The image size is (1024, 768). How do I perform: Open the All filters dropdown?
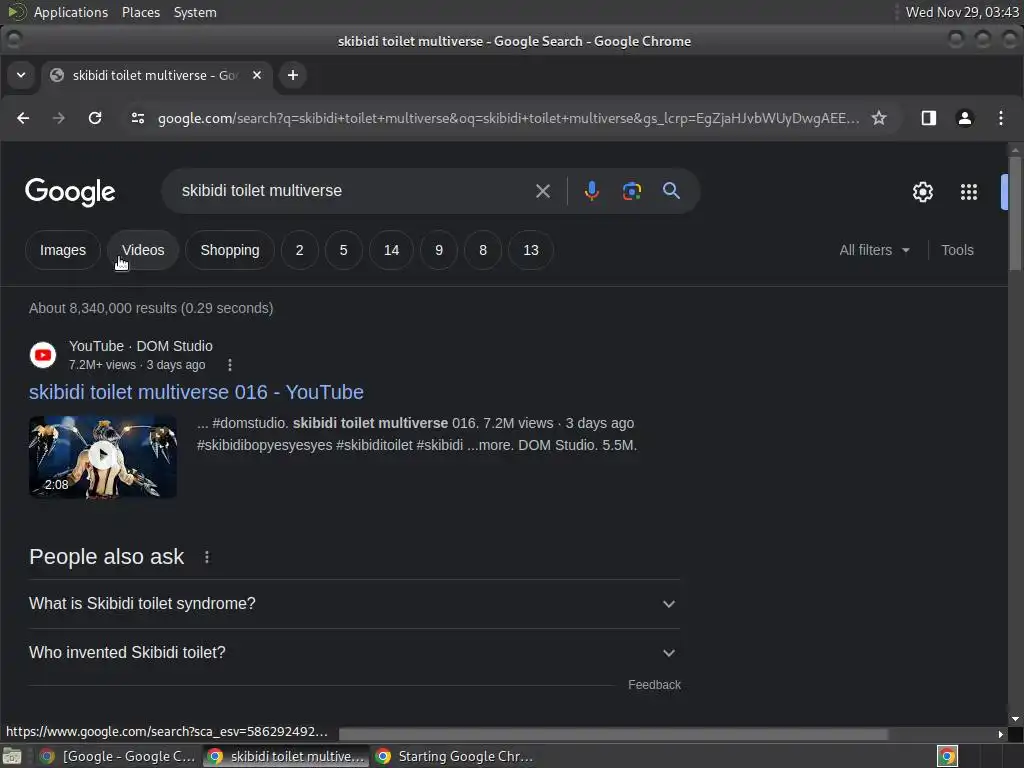[874, 250]
